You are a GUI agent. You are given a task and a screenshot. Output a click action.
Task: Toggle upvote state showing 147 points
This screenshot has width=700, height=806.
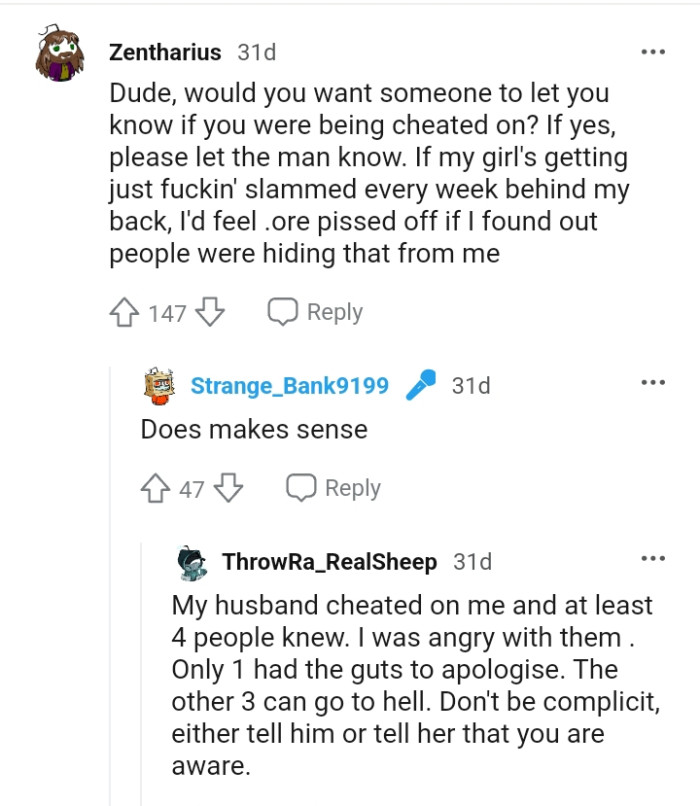(125, 311)
